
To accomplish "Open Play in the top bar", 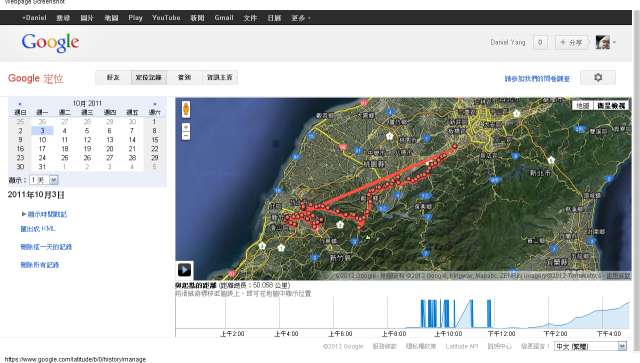I will [135, 18].
